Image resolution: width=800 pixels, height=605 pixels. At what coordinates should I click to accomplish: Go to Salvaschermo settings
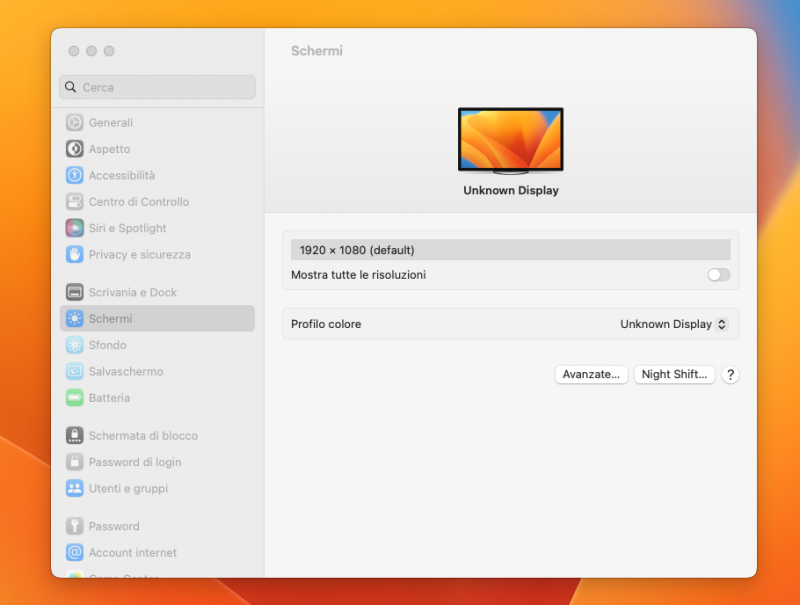(x=157, y=371)
